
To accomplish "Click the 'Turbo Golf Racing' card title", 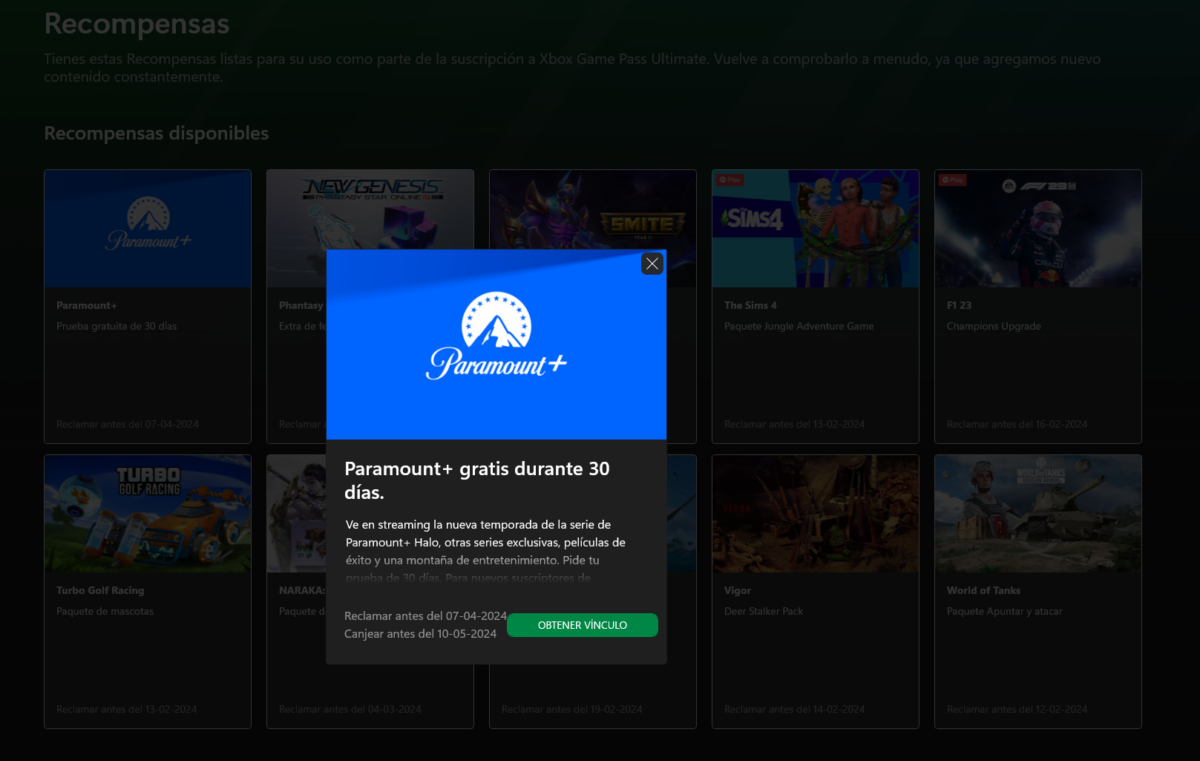I will pos(100,590).
